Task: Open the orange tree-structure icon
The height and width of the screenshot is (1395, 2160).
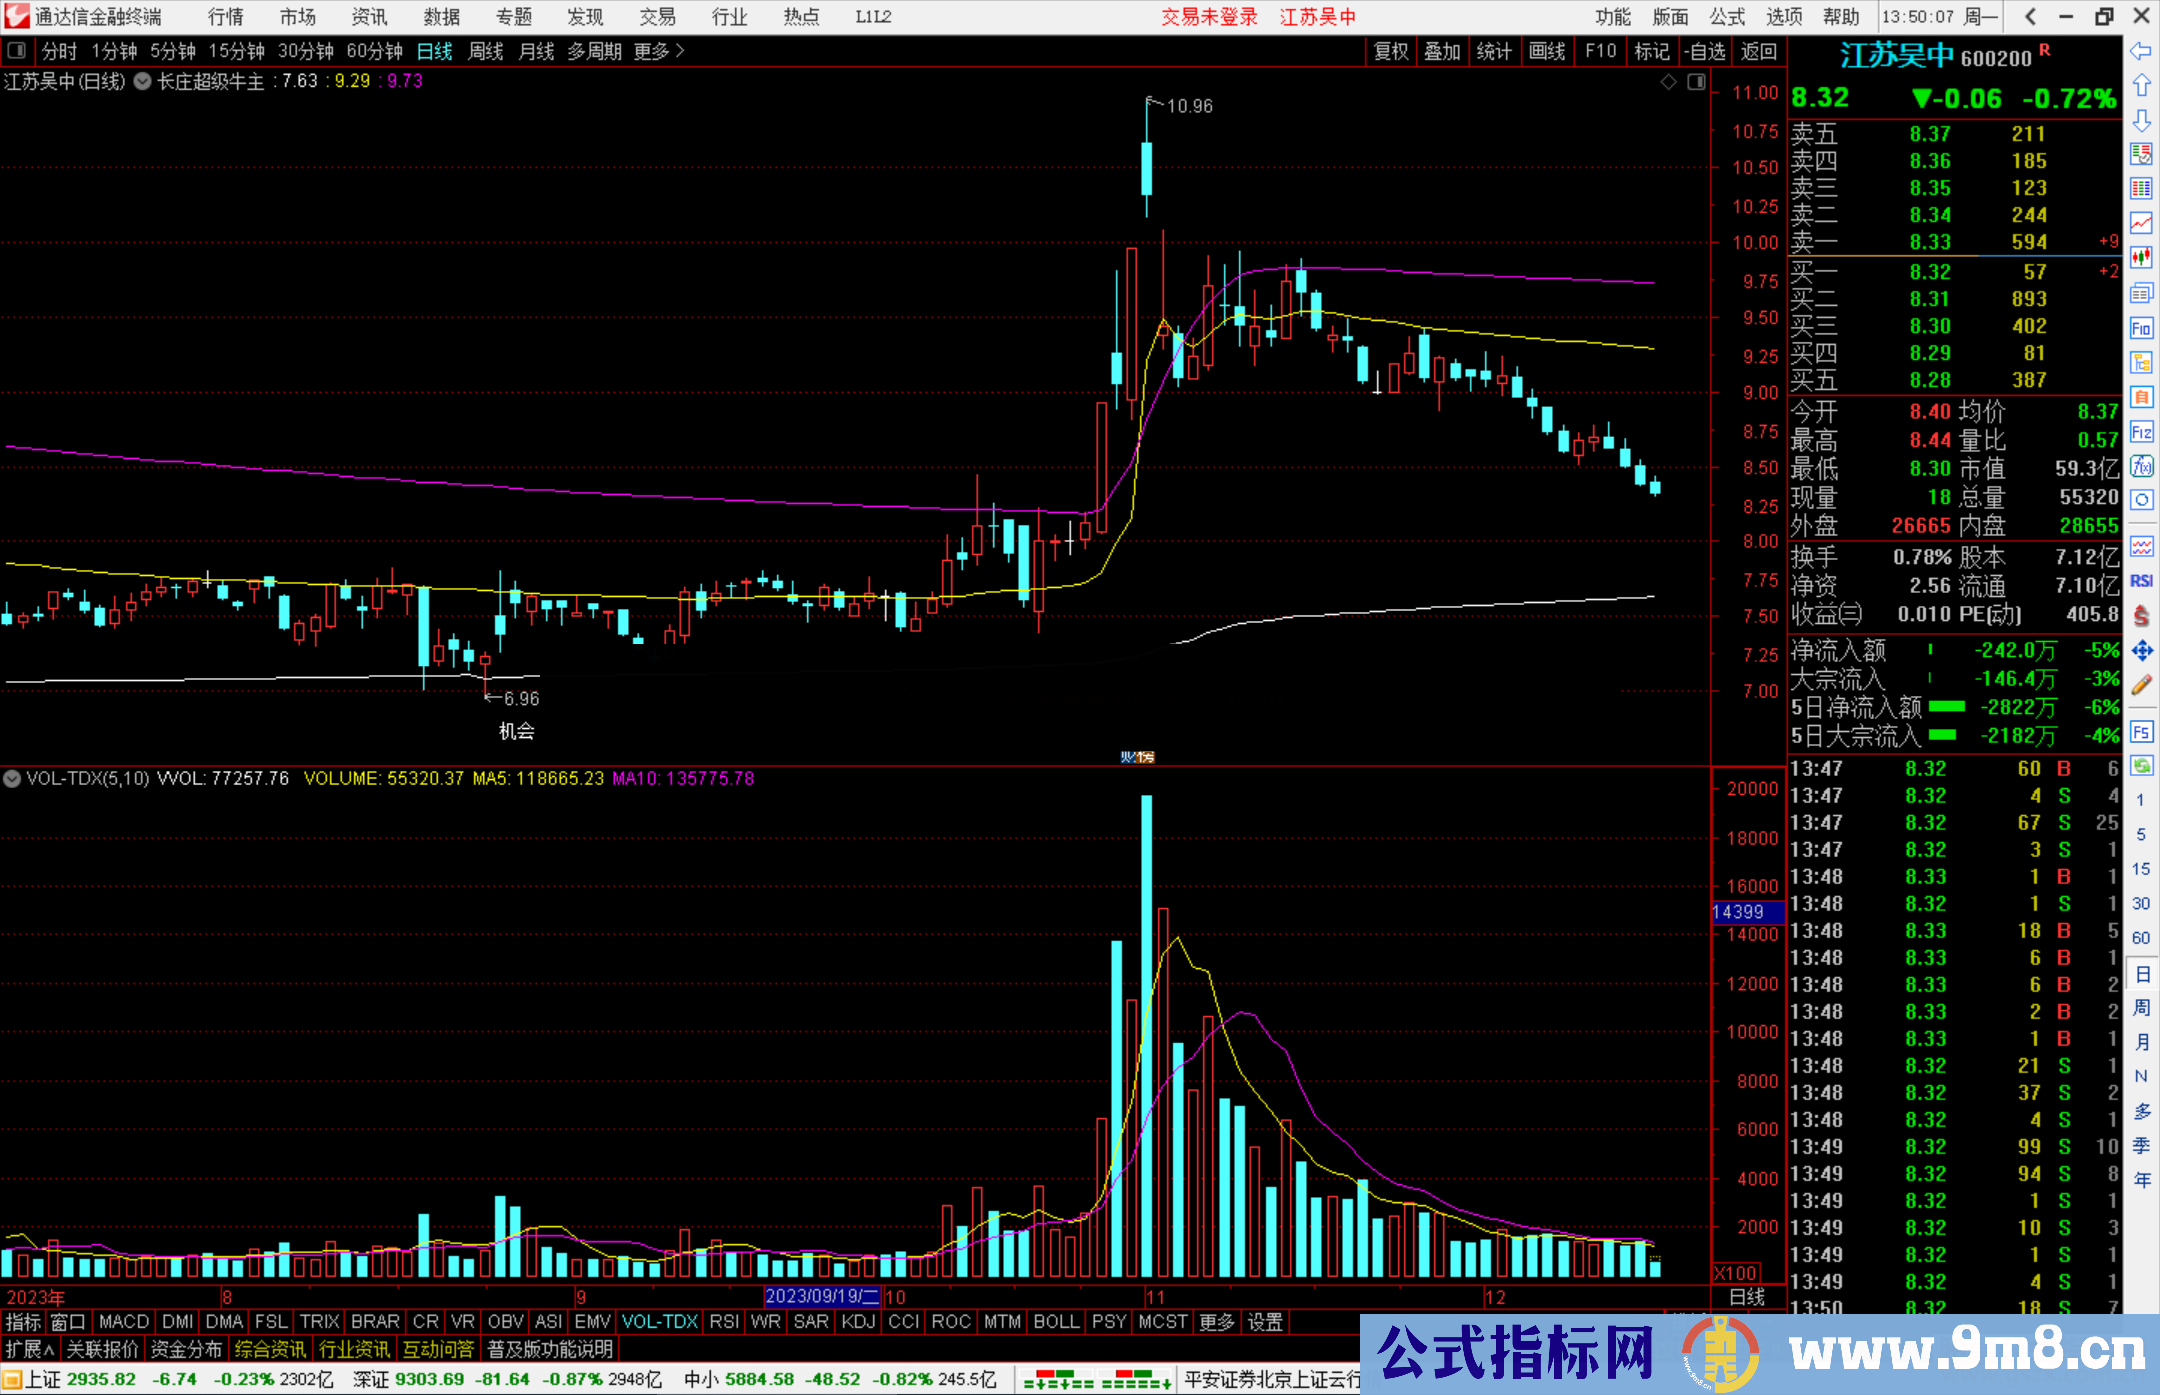Action: 2141,362
